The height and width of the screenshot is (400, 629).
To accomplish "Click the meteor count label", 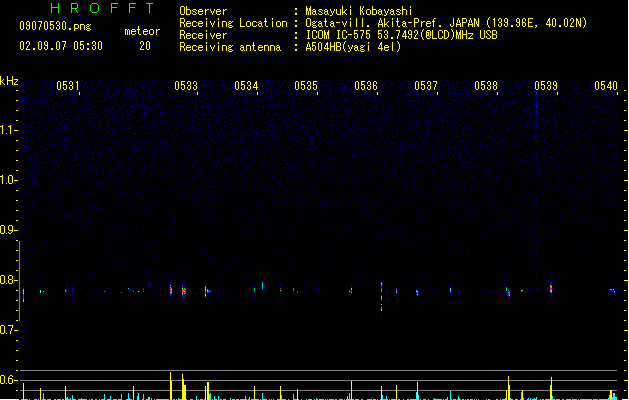I will point(142,31).
